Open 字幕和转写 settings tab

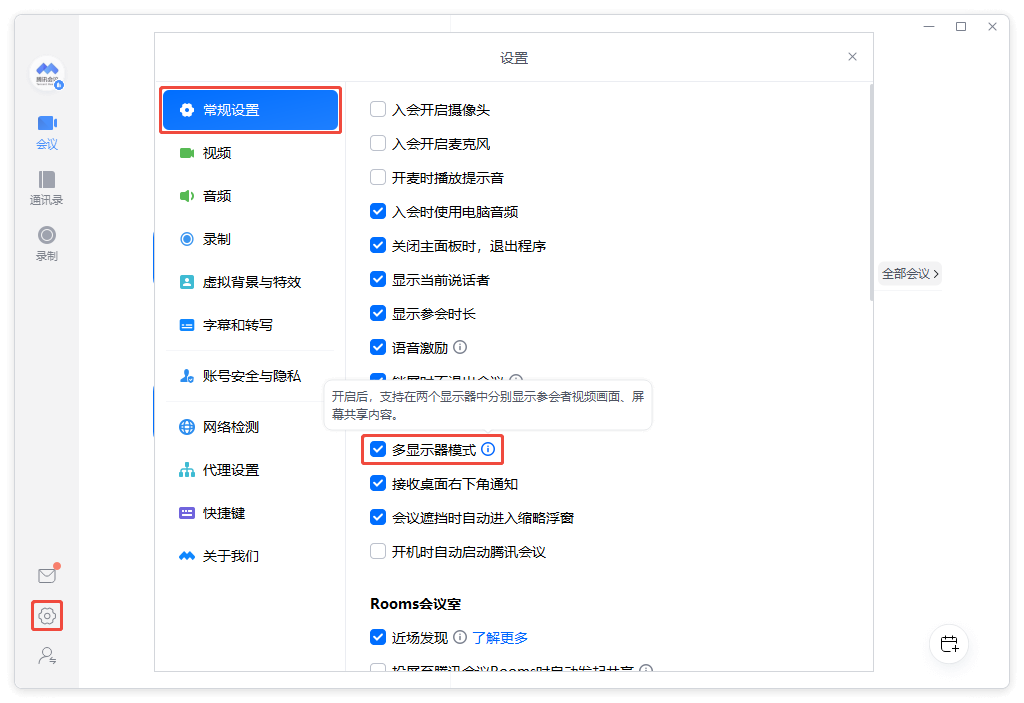click(x=251, y=325)
